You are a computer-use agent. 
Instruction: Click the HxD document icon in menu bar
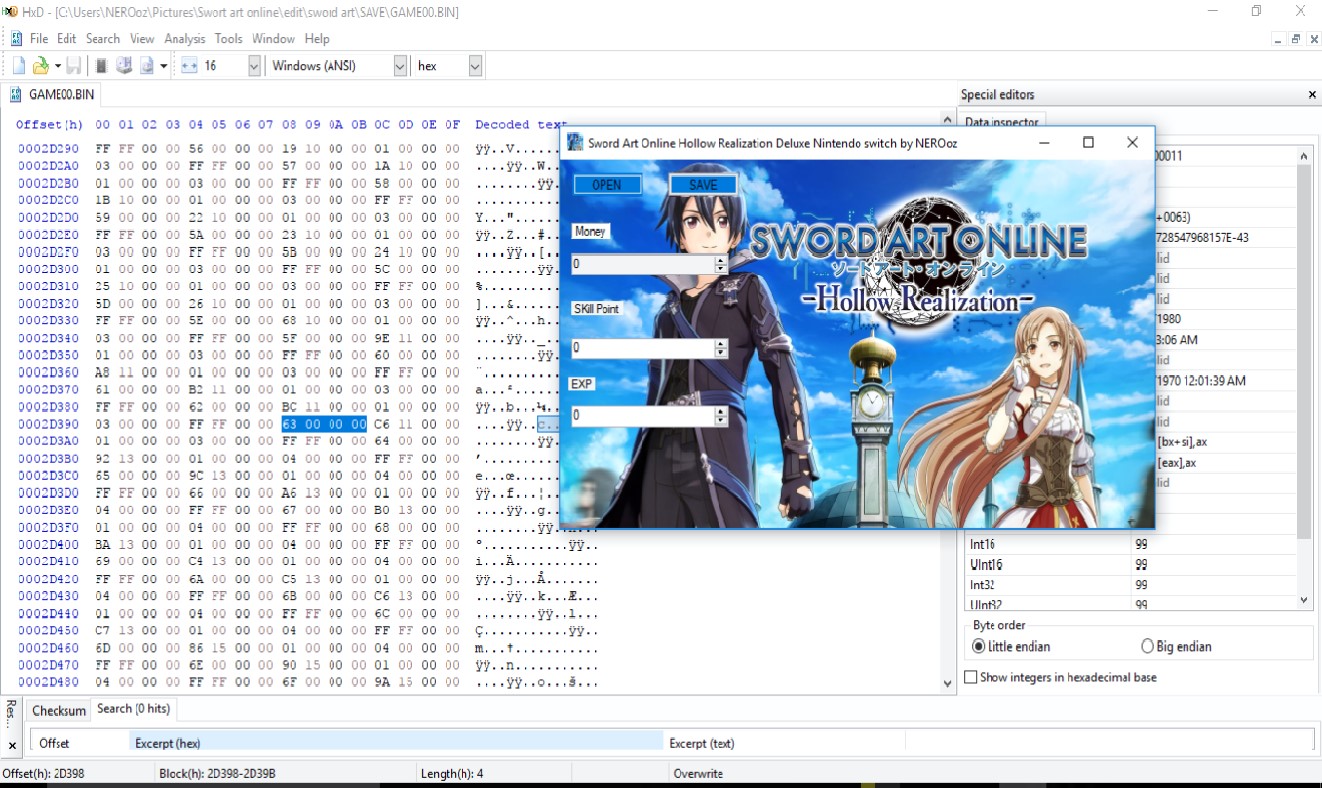(x=16, y=39)
